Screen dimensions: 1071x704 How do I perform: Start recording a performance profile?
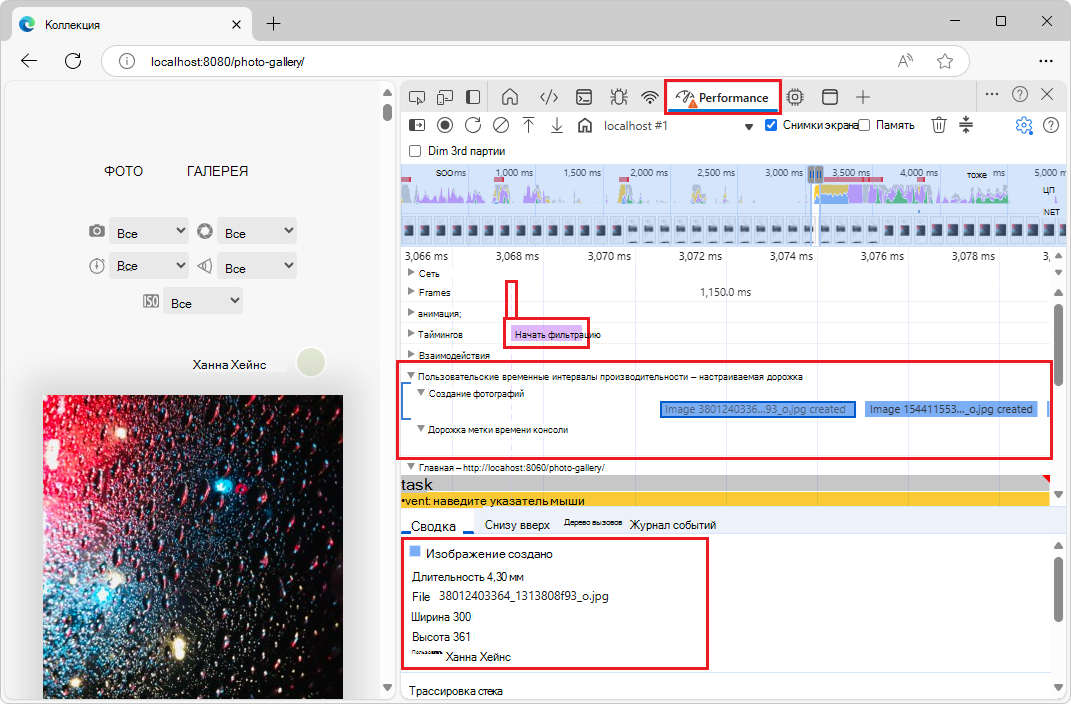coord(445,125)
